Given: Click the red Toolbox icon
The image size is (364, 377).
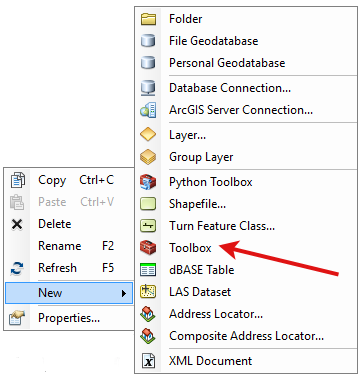Looking at the screenshot, I should coord(148,248).
